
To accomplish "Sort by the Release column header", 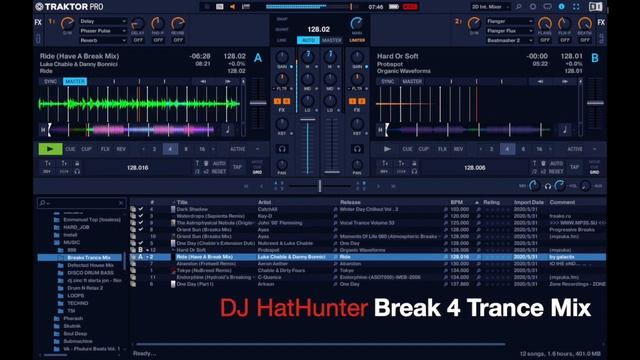I will pos(350,202).
